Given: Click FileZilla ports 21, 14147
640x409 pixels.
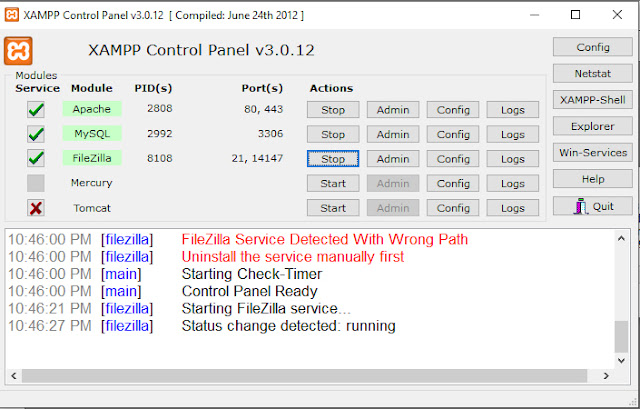Looking at the screenshot, I should (x=257, y=158).
